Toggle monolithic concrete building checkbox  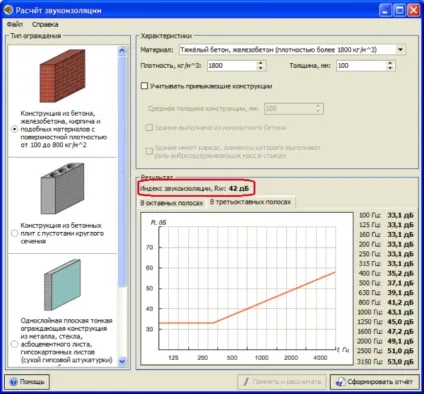pyautogui.click(x=149, y=128)
